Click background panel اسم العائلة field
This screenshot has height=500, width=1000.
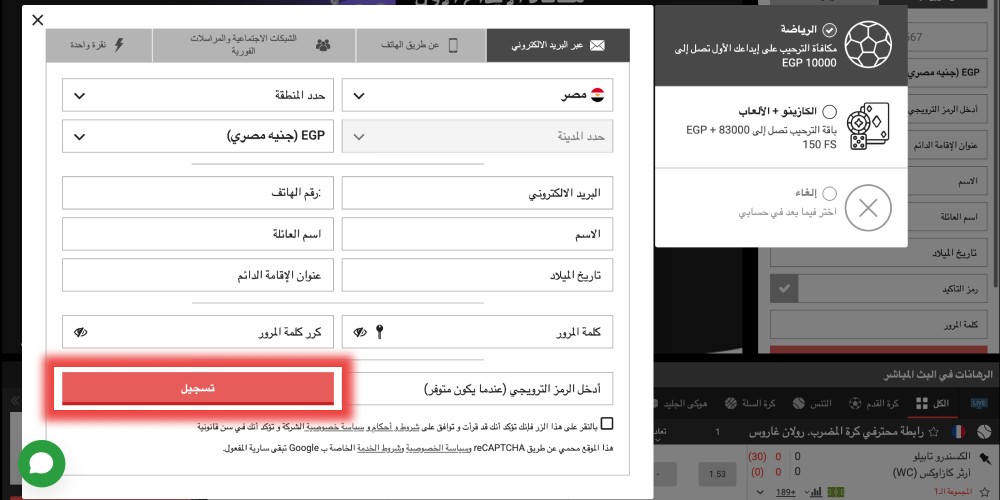click(947, 217)
